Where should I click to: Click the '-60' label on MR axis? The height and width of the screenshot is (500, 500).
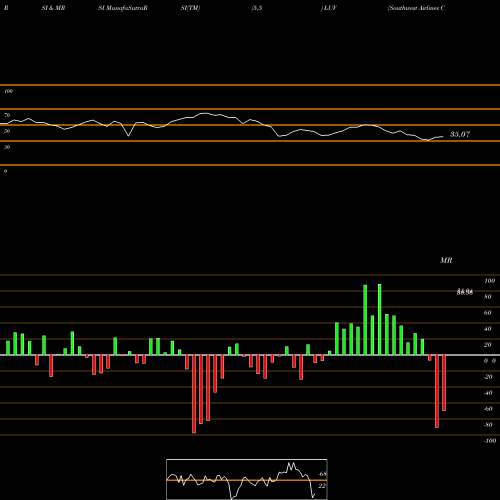pos(488,409)
